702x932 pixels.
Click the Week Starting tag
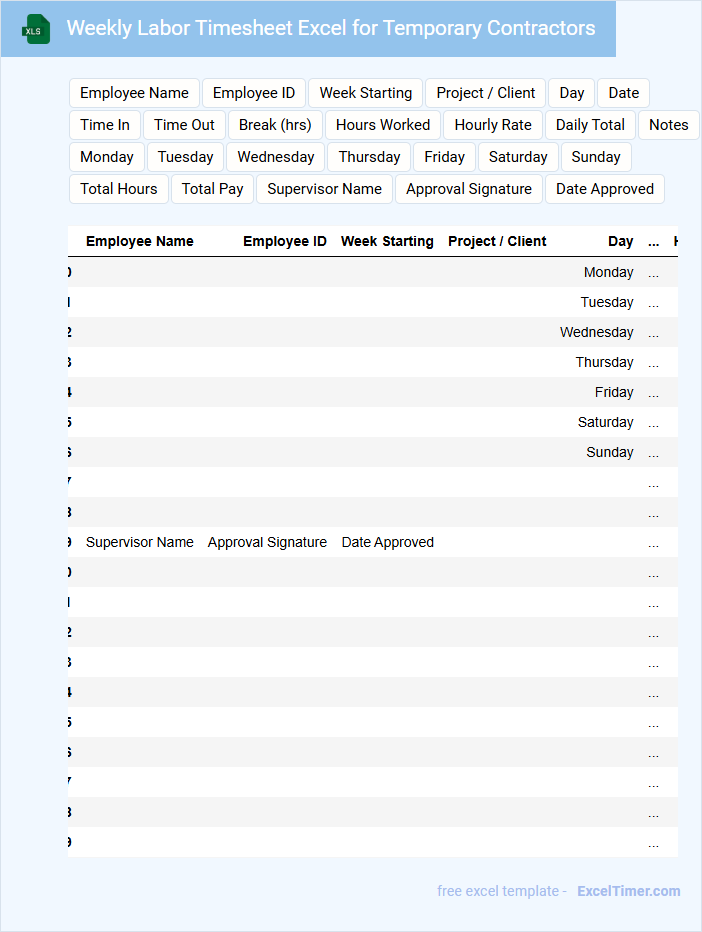366,93
